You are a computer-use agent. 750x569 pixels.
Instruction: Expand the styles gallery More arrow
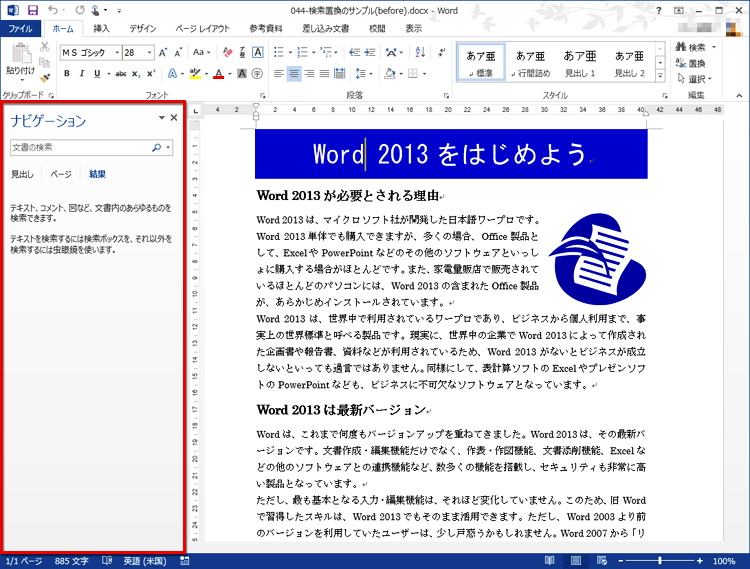click(x=660, y=76)
